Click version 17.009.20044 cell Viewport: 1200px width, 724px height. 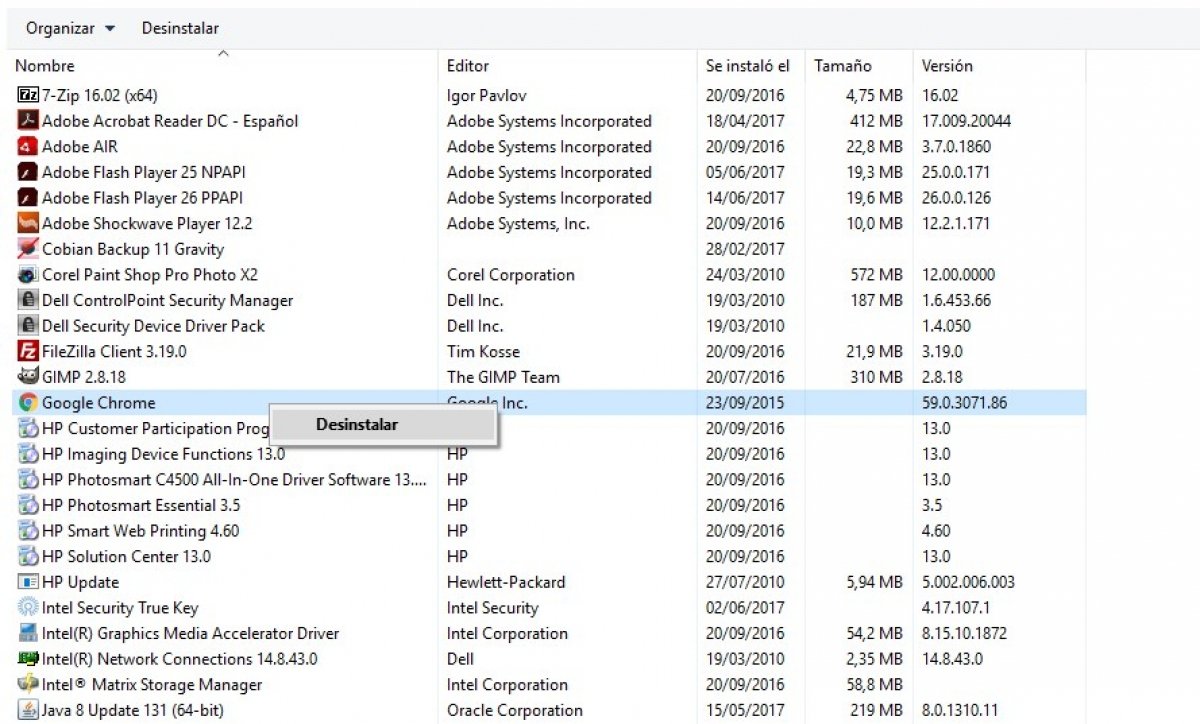click(966, 121)
